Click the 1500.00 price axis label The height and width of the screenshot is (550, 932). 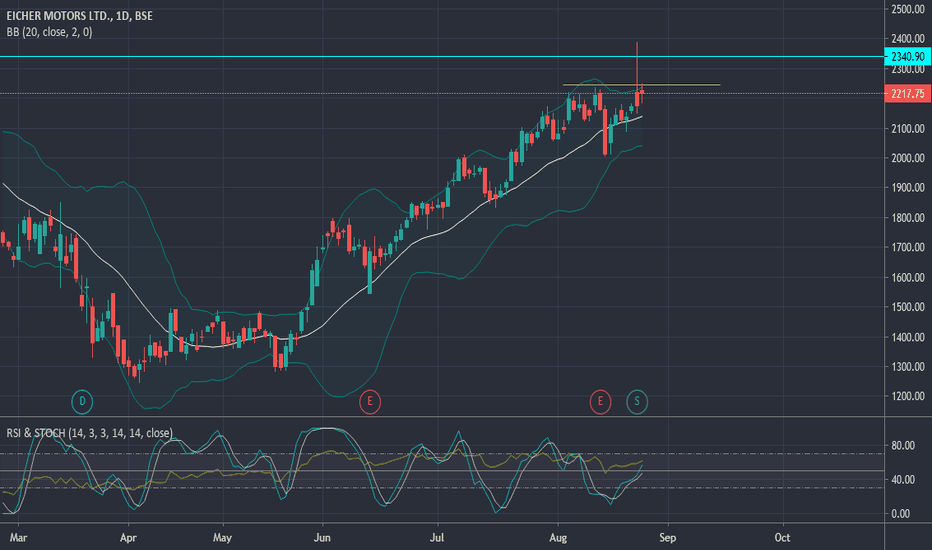[x=908, y=307]
